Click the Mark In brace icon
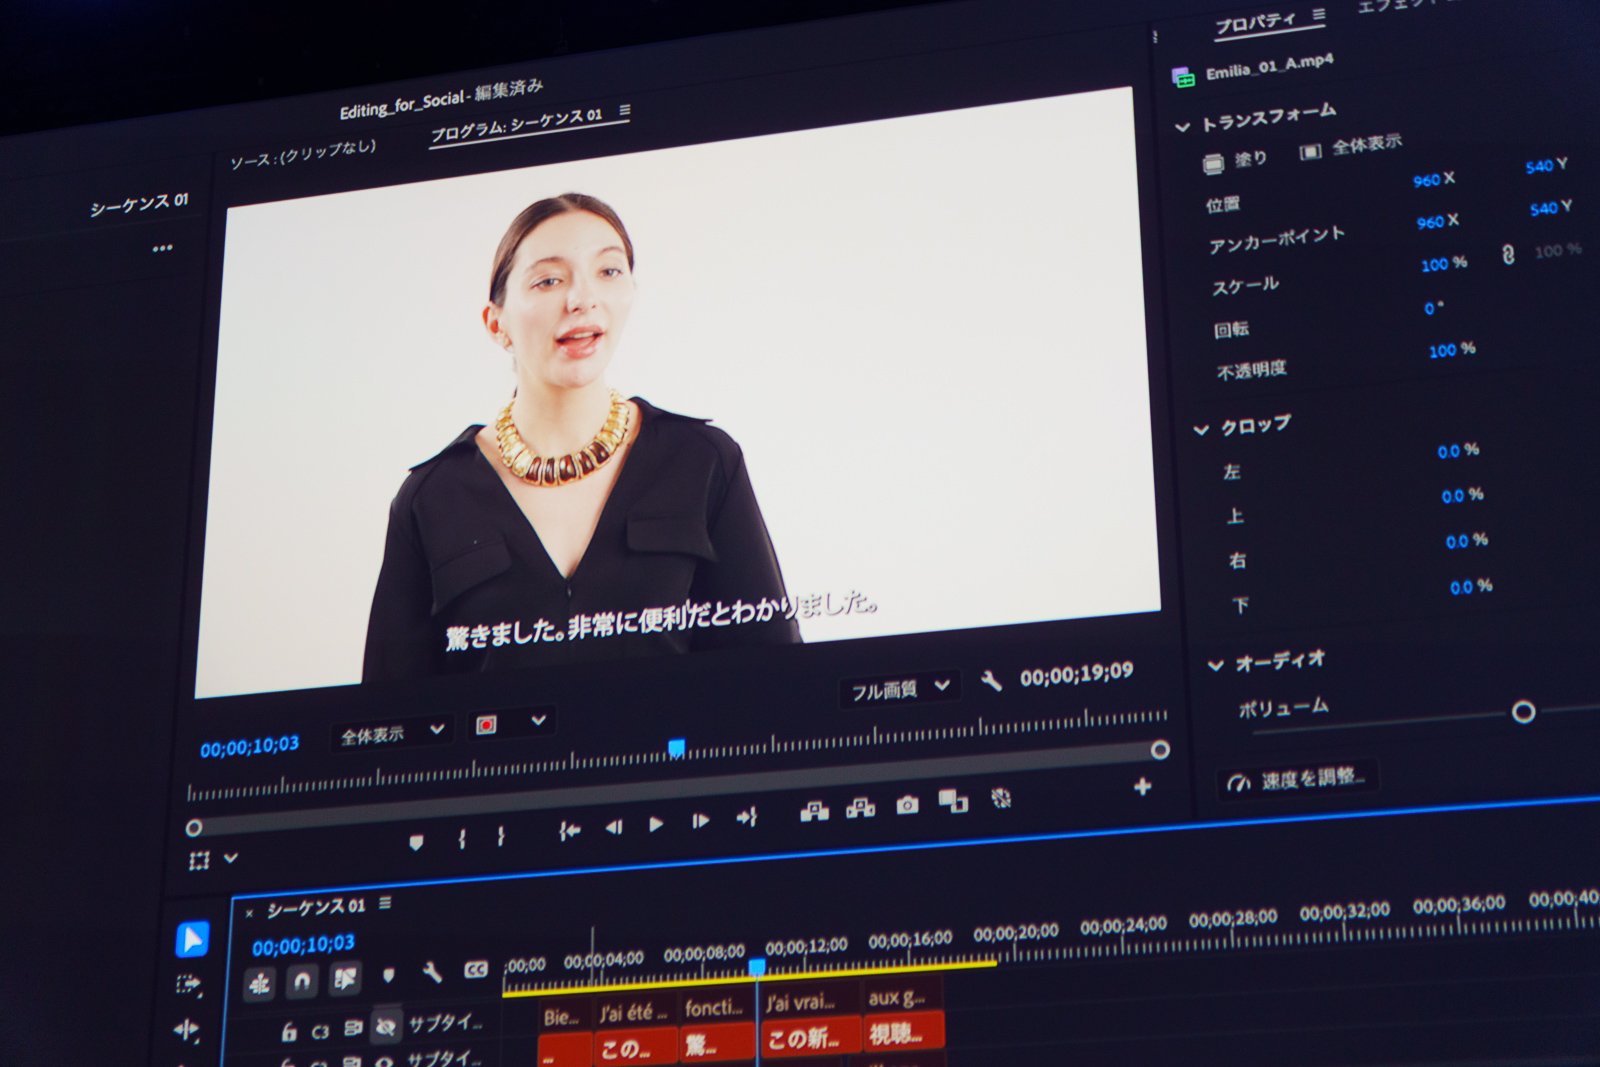 [x=462, y=838]
